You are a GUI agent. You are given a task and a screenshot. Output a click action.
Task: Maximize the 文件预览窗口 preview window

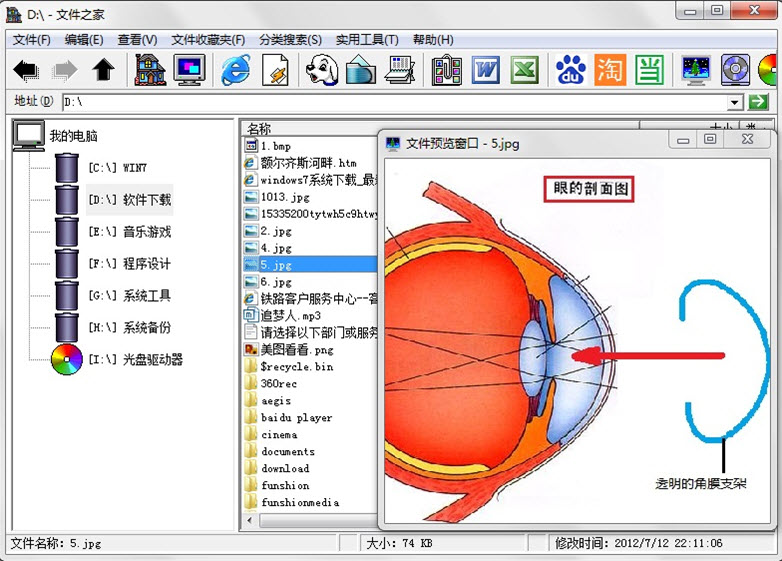click(710, 140)
